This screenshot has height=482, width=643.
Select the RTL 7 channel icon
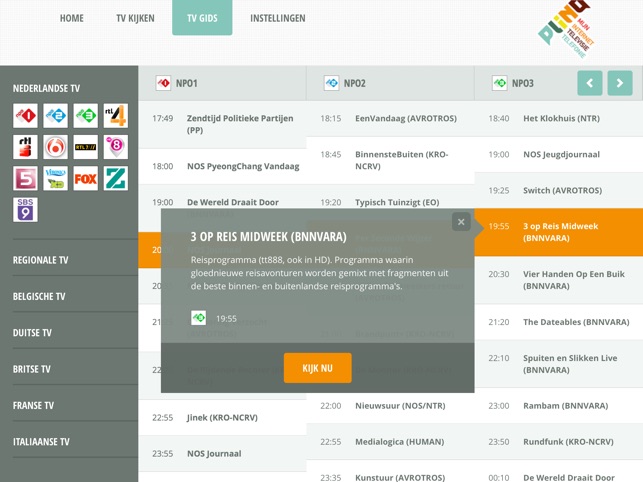click(86, 147)
